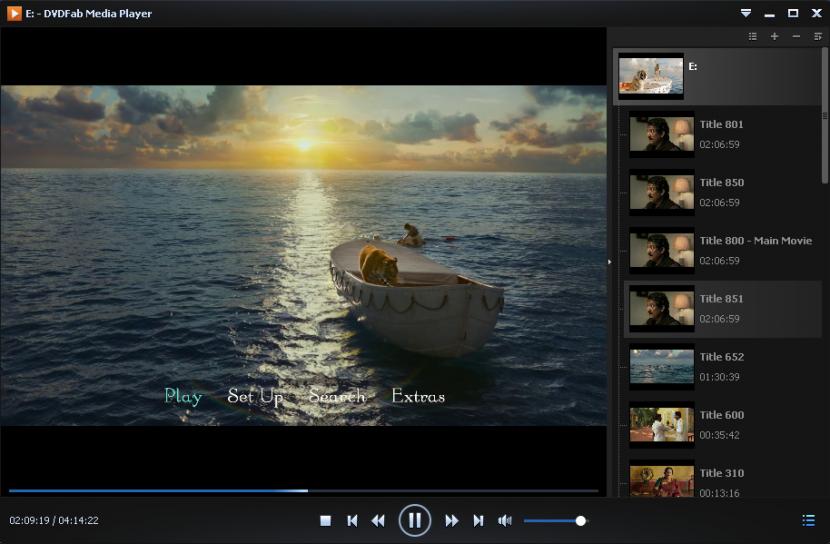The width and height of the screenshot is (830, 544).
Task: Click the 00:35:42 duration of Title 600
Action: point(719,435)
